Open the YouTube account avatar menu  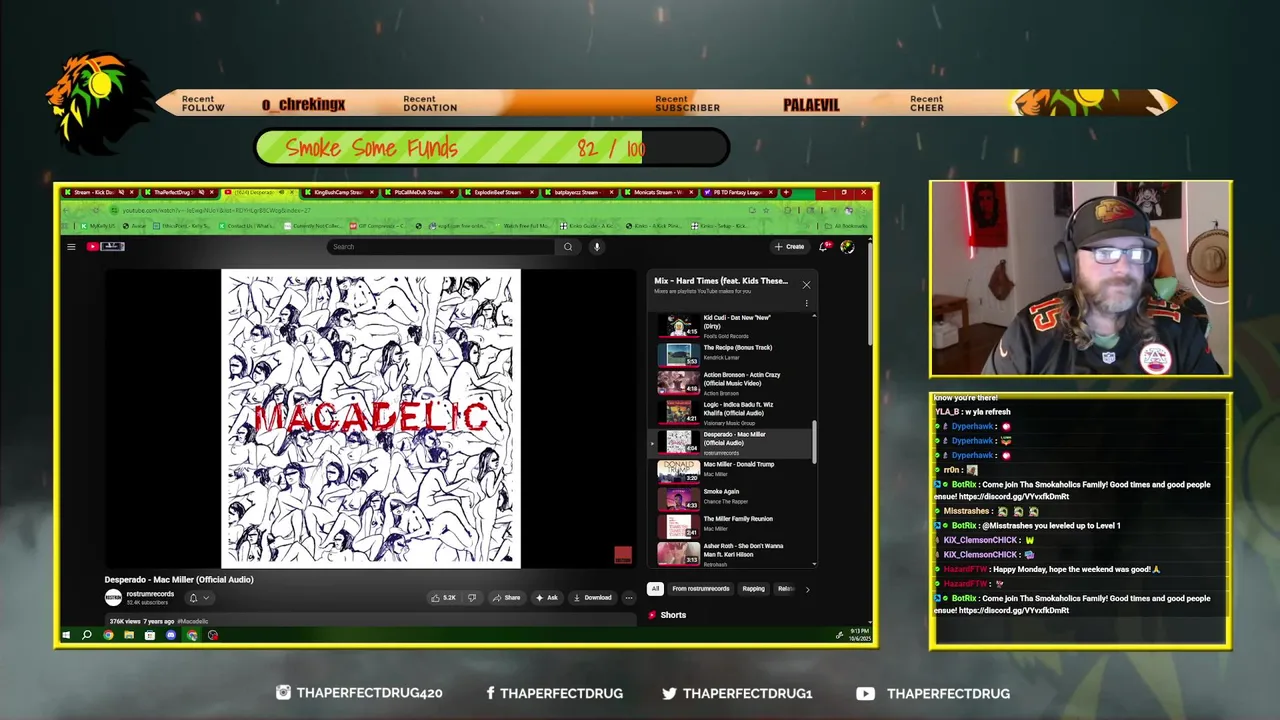847,247
